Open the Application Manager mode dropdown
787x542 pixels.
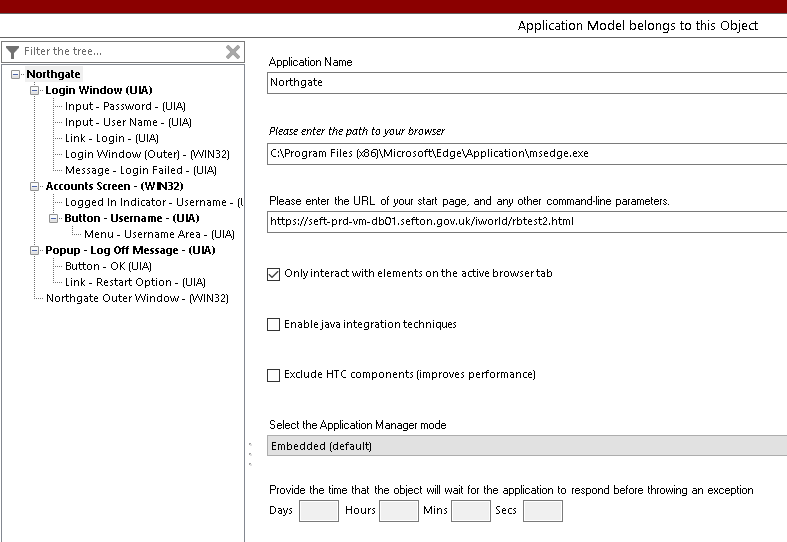click(x=527, y=446)
